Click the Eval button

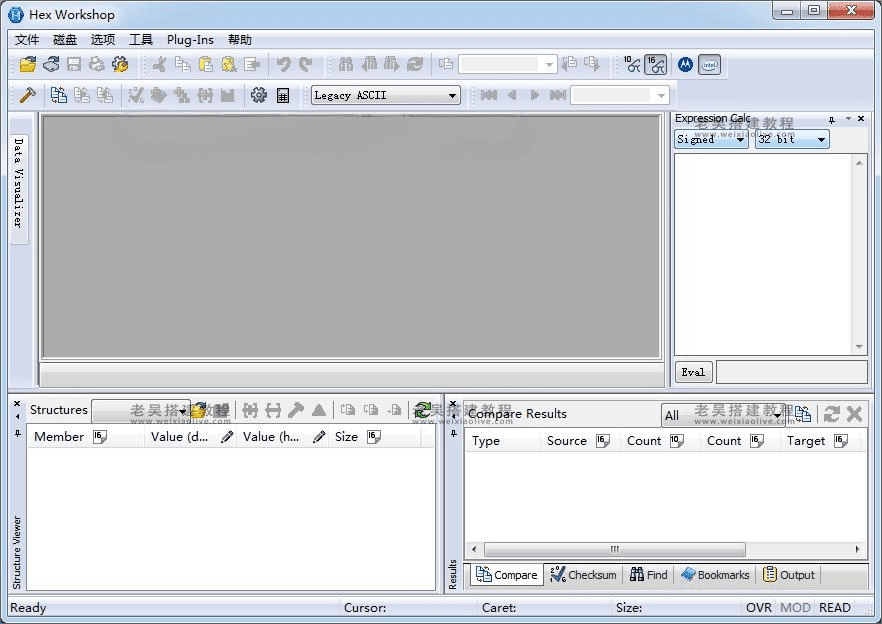[x=693, y=372]
